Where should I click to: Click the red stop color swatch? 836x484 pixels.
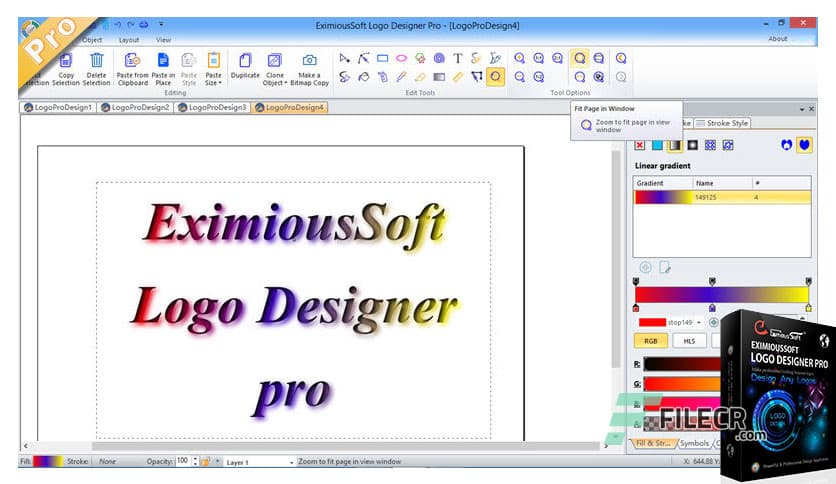tap(652, 322)
